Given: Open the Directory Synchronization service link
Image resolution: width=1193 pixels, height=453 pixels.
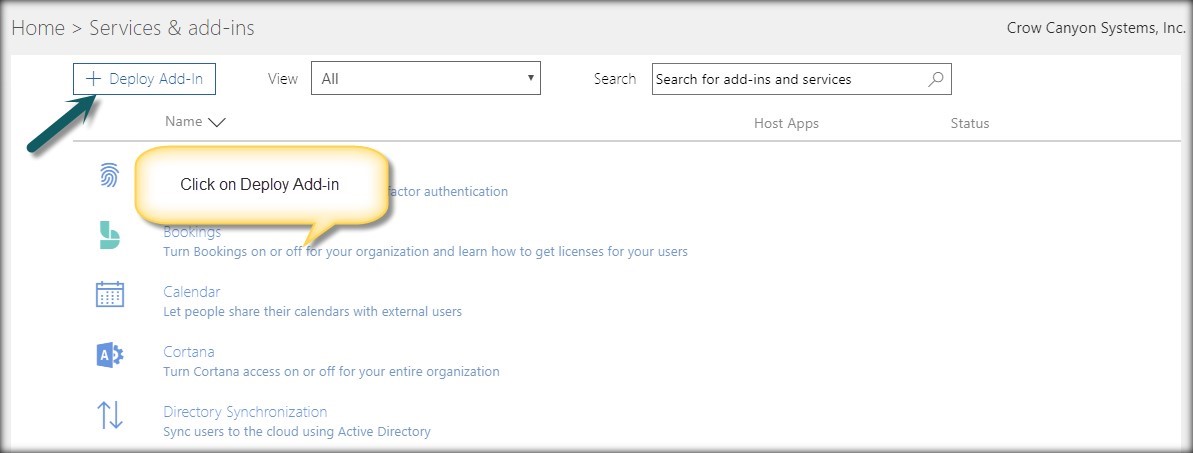Looking at the screenshot, I should (245, 412).
